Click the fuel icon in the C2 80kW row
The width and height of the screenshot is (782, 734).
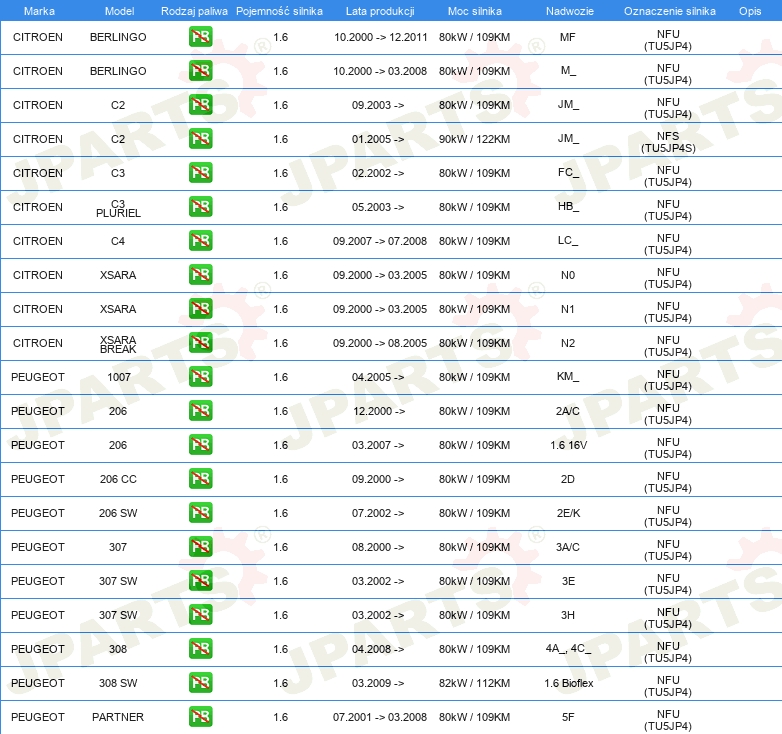[x=200, y=105]
